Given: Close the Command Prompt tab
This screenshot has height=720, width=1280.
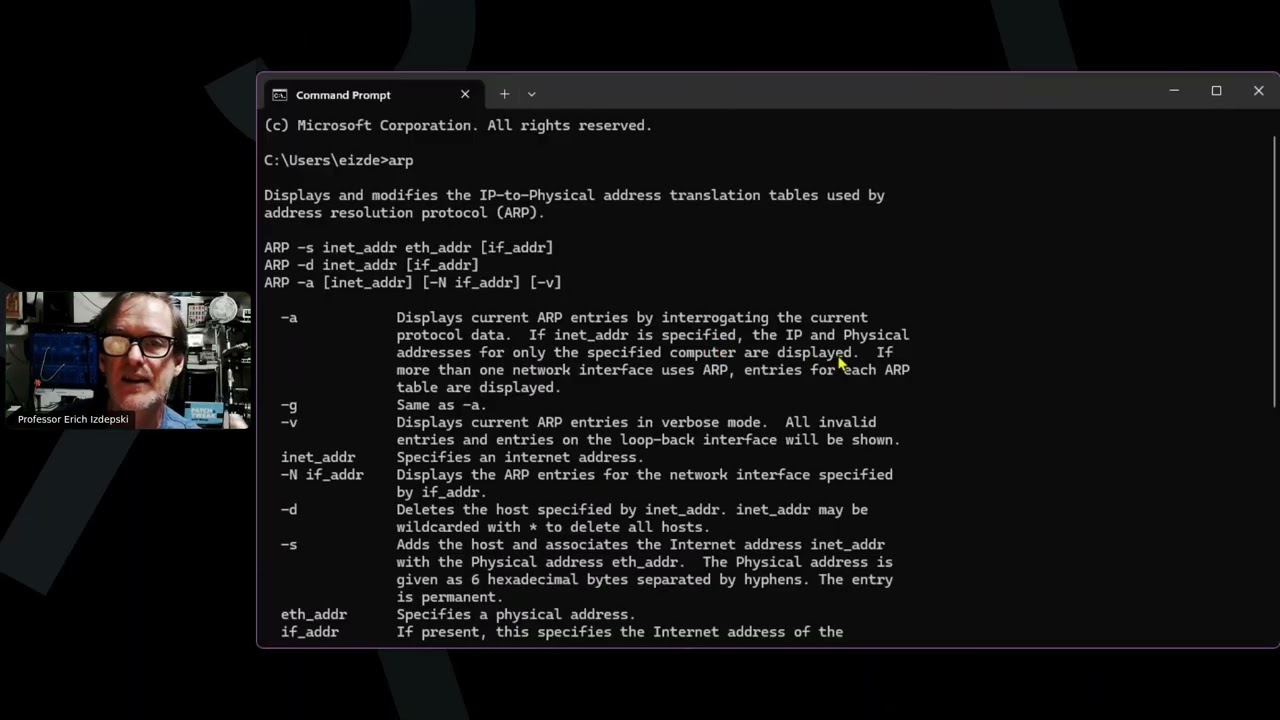Looking at the screenshot, I should pyautogui.click(x=465, y=94).
